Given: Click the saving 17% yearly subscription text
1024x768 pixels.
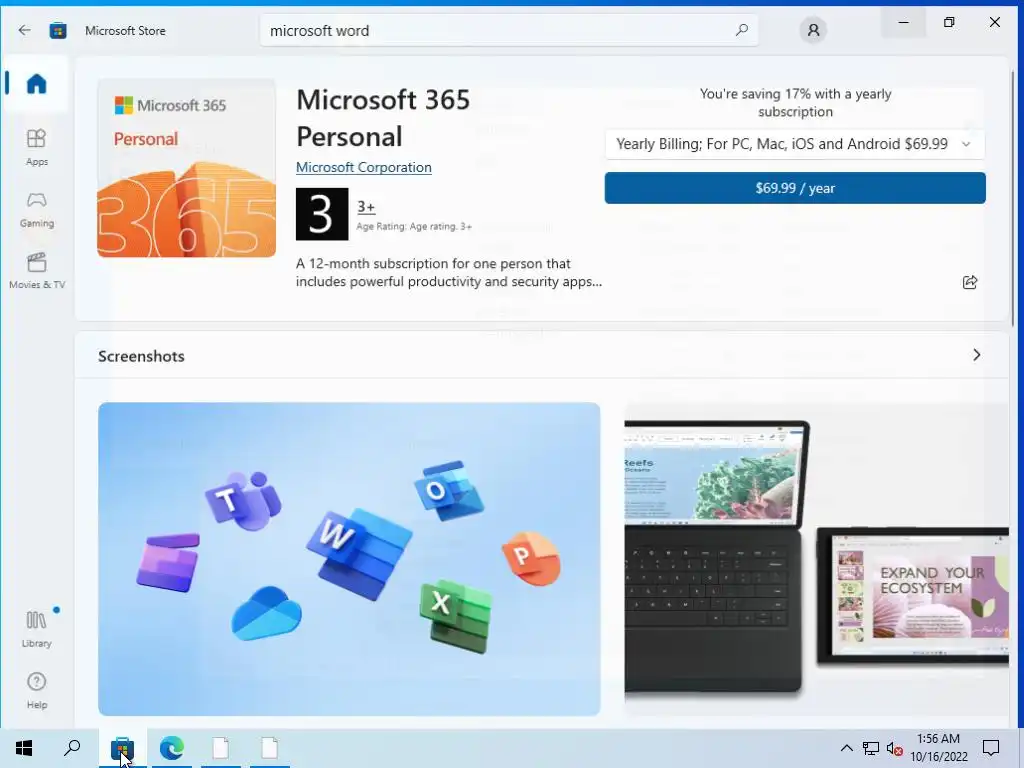Looking at the screenshot, I should tap(795, 103).
